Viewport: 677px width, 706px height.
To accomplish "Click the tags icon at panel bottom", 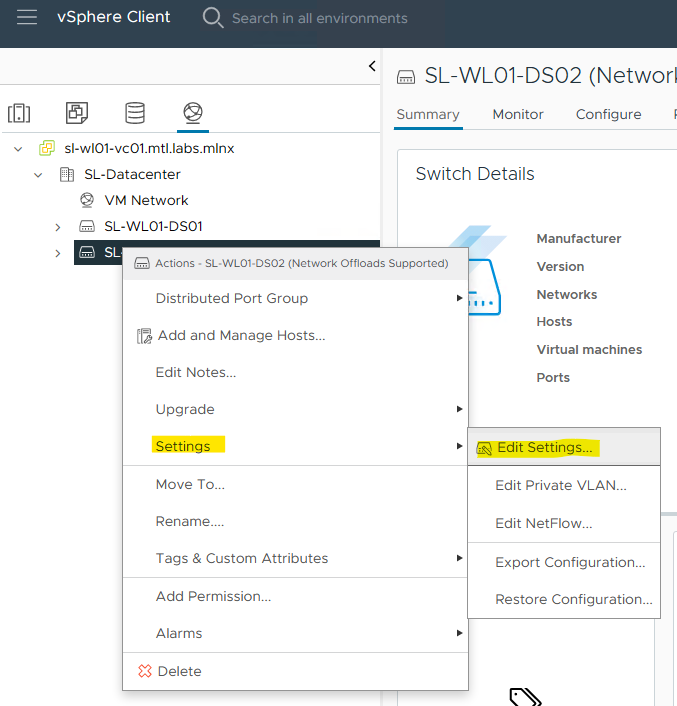I will click(x=525, y=696).
